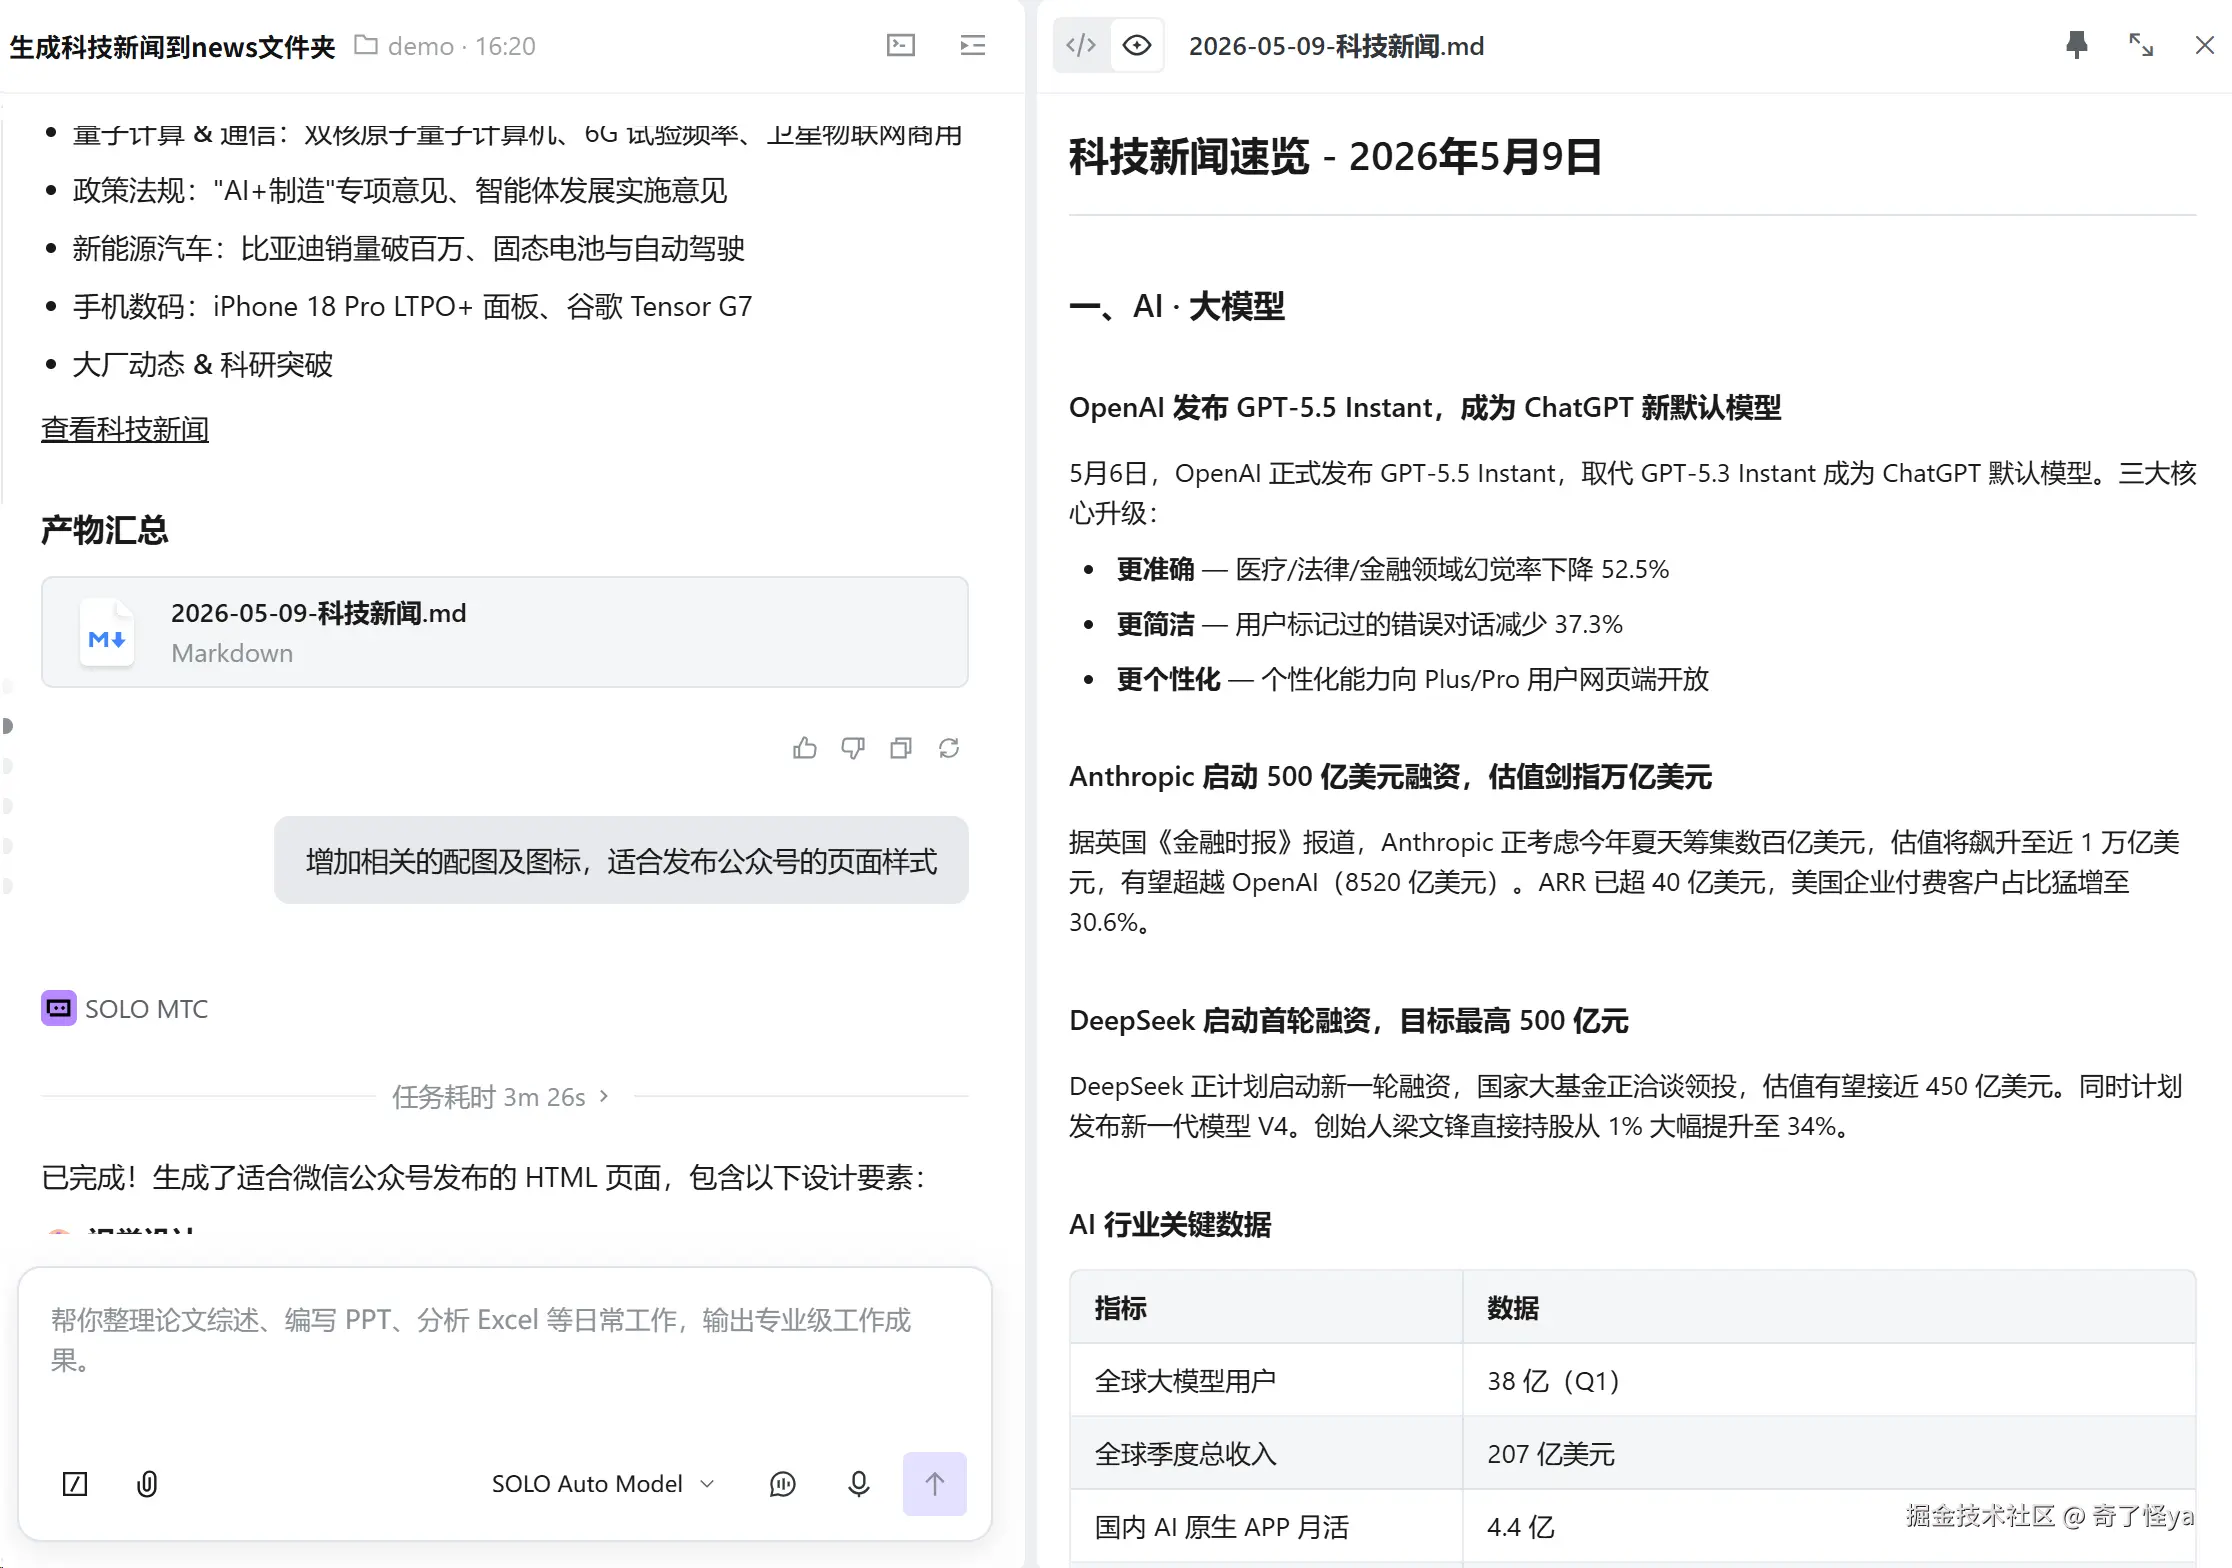Click the 更简洁 bullet item
2232x1568 pixels.
(1369, 624)
